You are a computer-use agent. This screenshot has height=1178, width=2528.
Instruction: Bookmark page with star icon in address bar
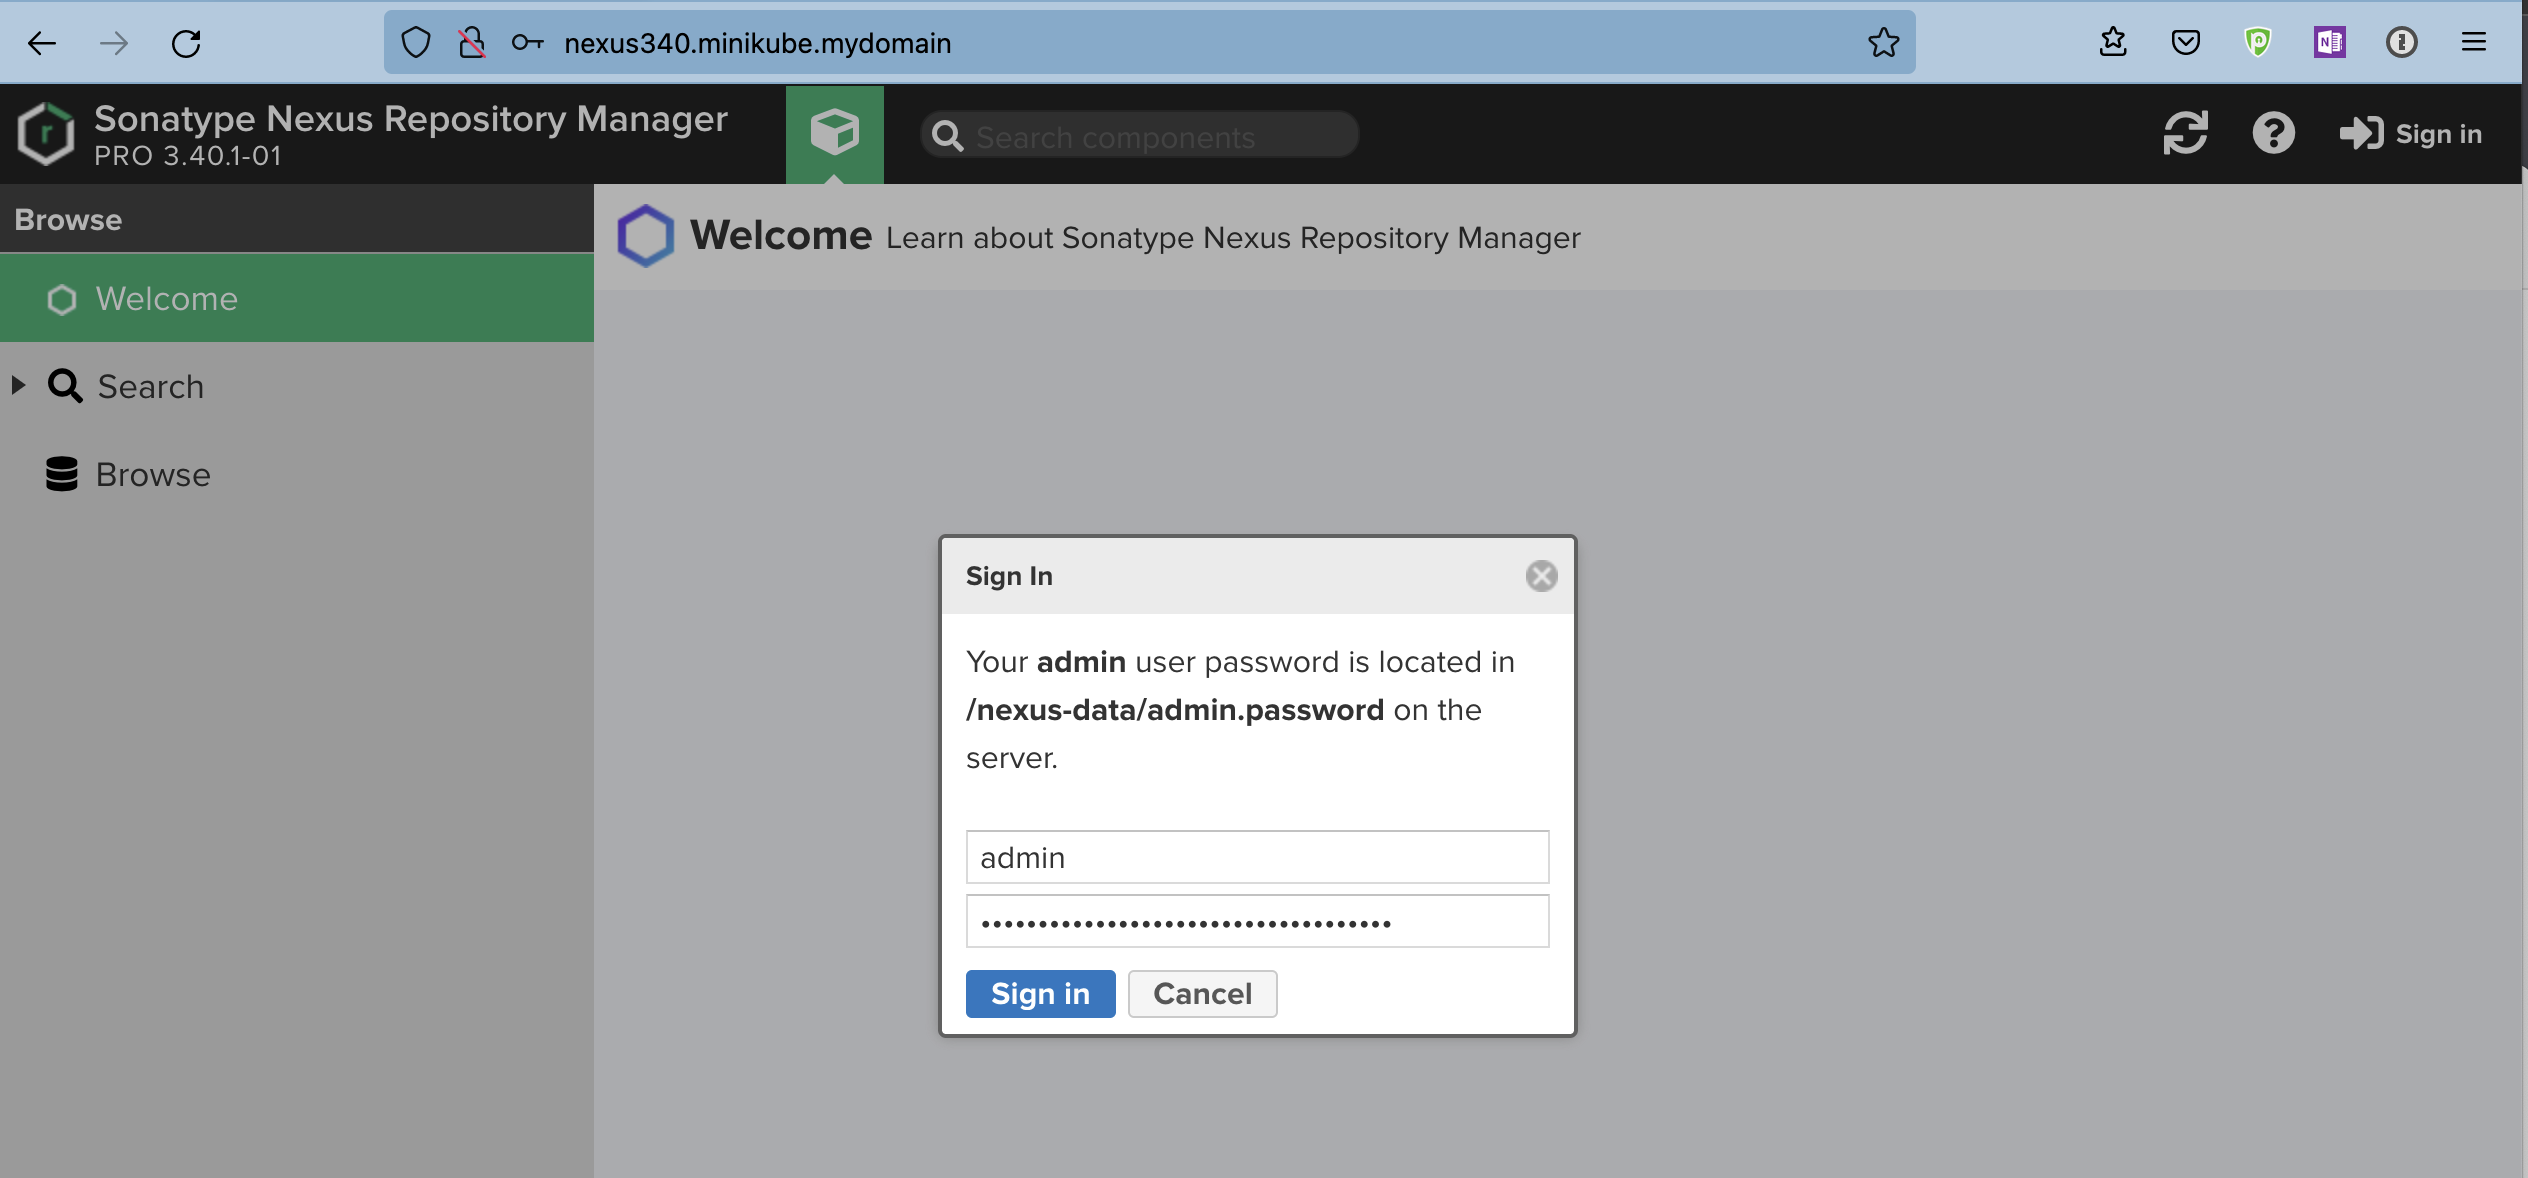[1883, 43]
